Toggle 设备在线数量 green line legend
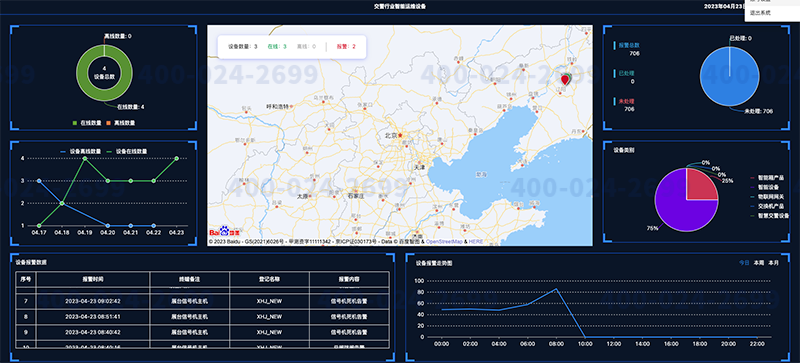 point(127,151)
